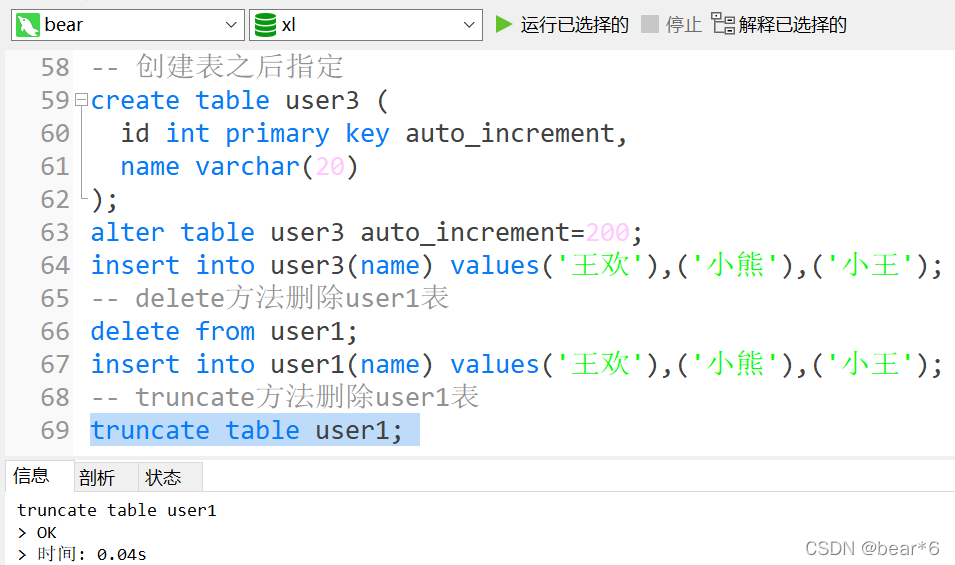
Task: Click the green database cylinder icon
Action: [265, 25]
